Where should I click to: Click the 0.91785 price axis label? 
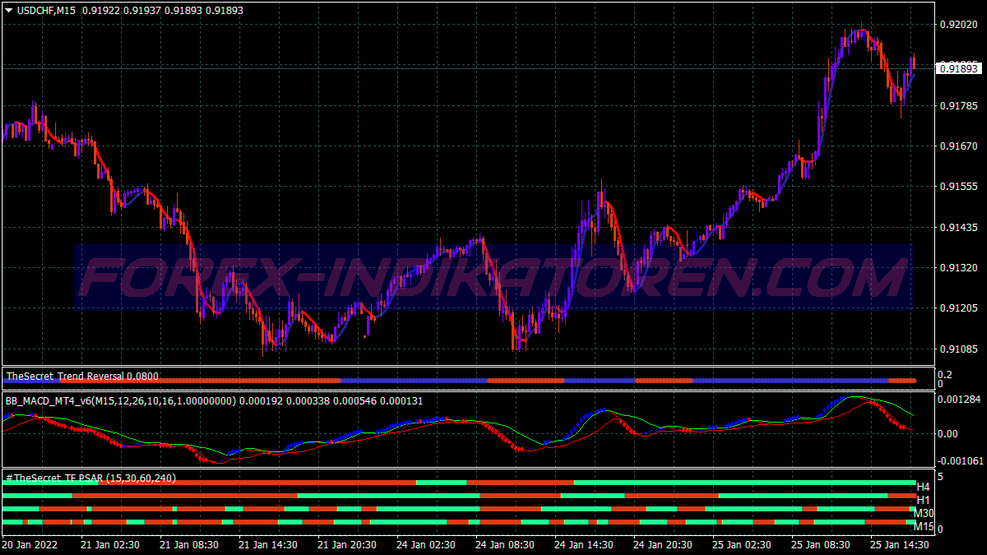[958, 106]
